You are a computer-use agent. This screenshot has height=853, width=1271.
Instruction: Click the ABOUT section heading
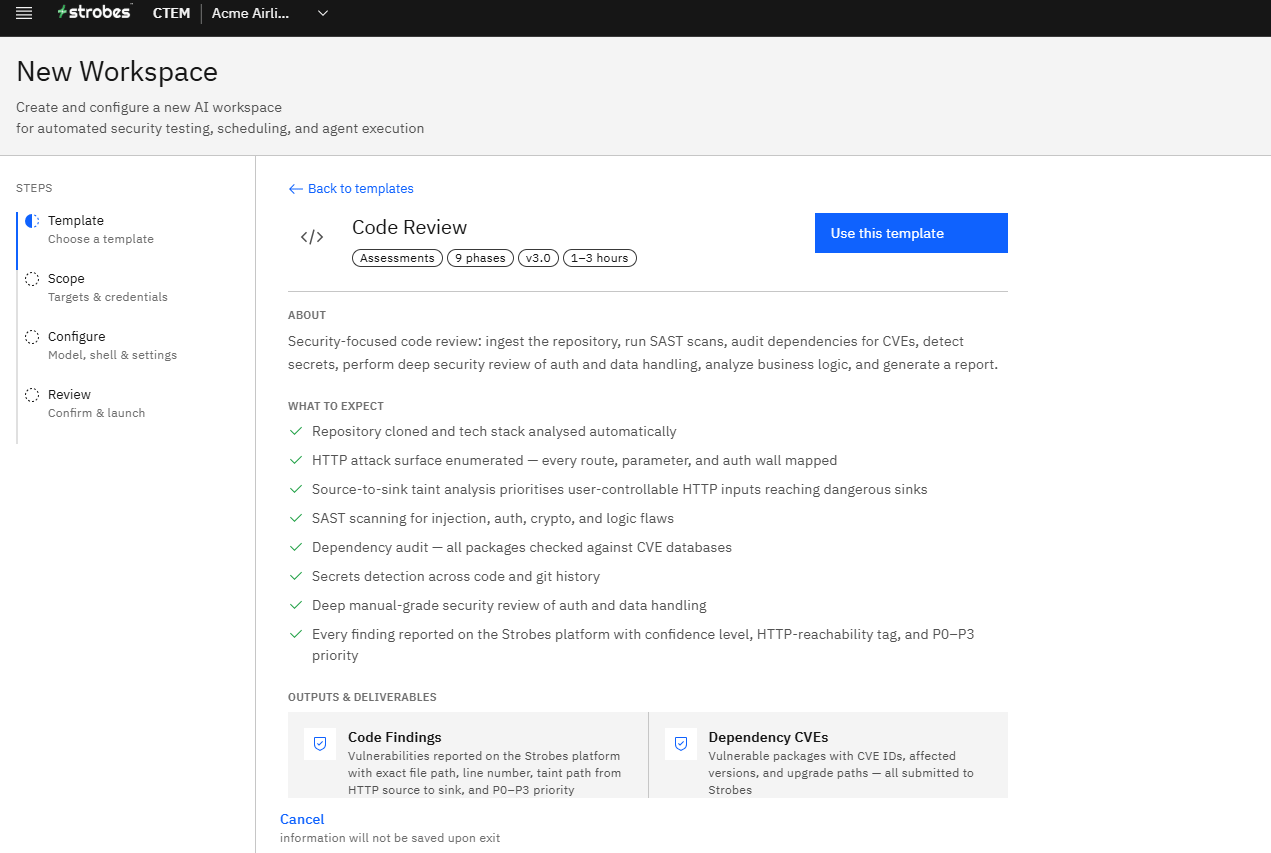(x=307, y=315)
